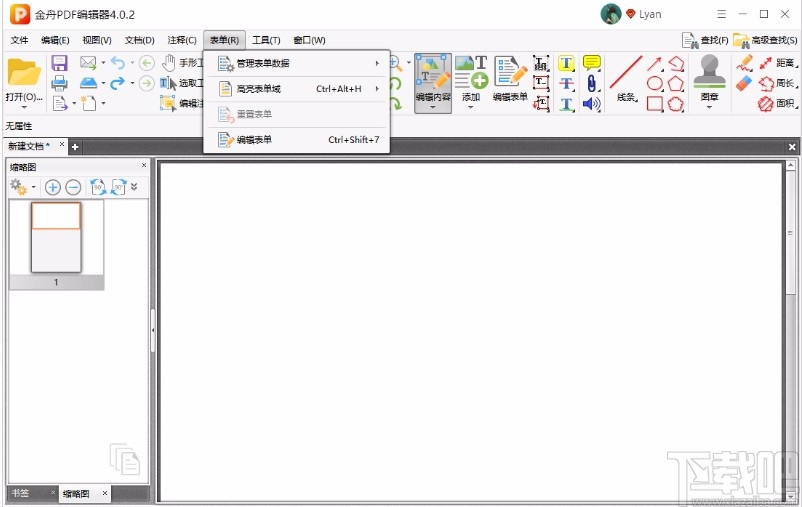Viewport: 802px width, 507px height.
Task: Select the red arrow drawing tool
Action: click(654, 63)
